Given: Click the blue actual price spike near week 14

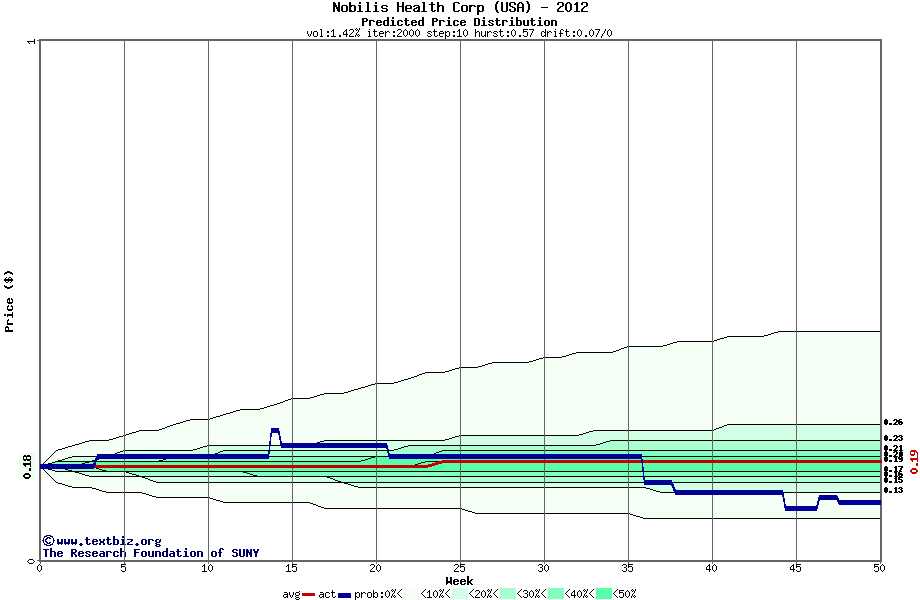Looking at the screenshot, I should (x=275, y=430).
